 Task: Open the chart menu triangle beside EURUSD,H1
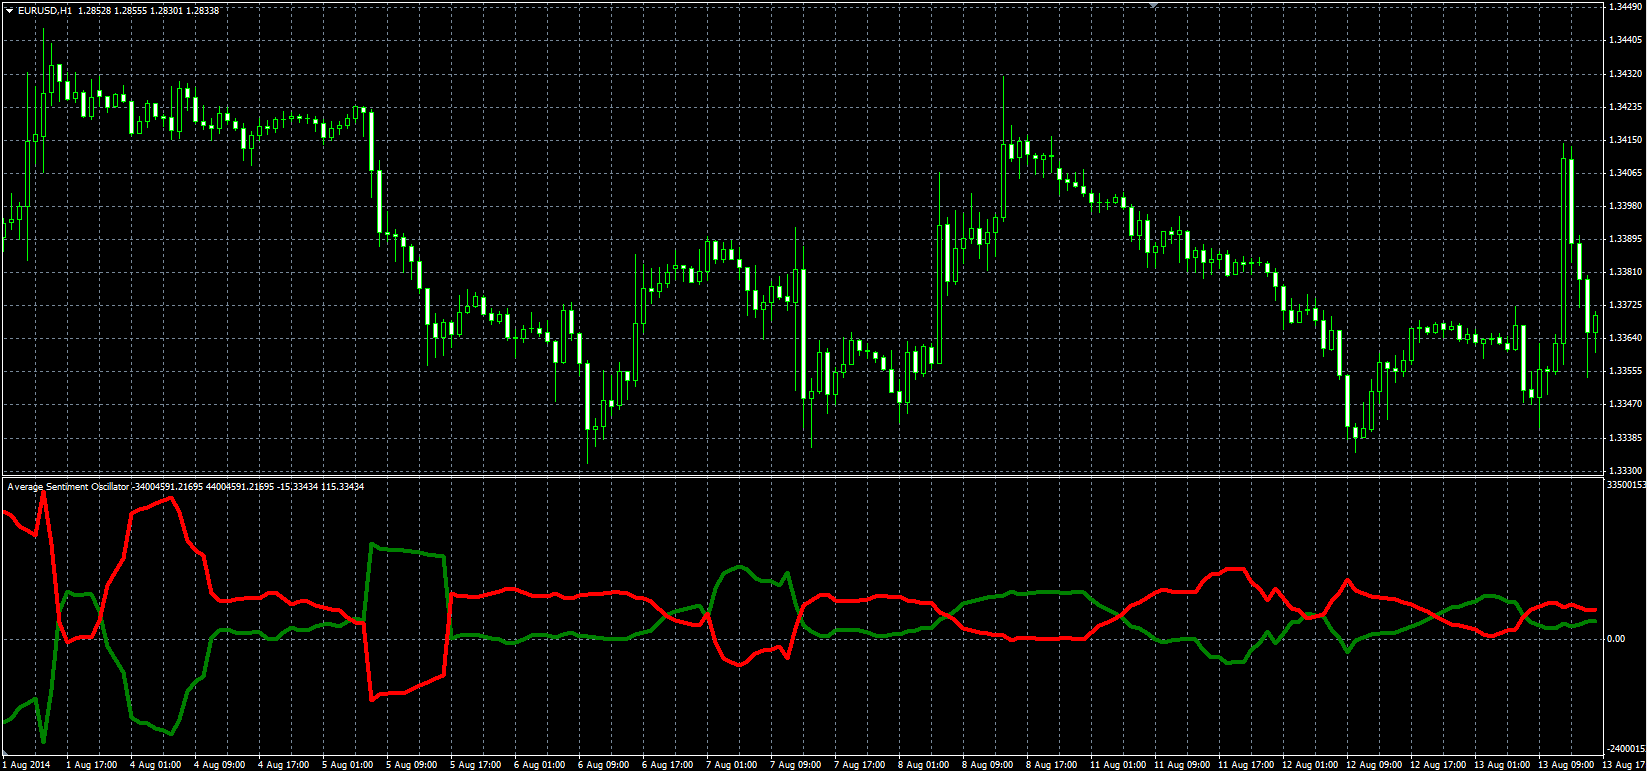[9, 10]
